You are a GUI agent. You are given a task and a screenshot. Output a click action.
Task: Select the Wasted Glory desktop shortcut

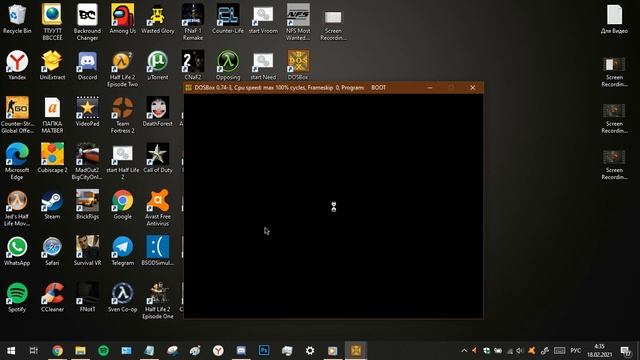pyautogui.click(x=158, y=20)
